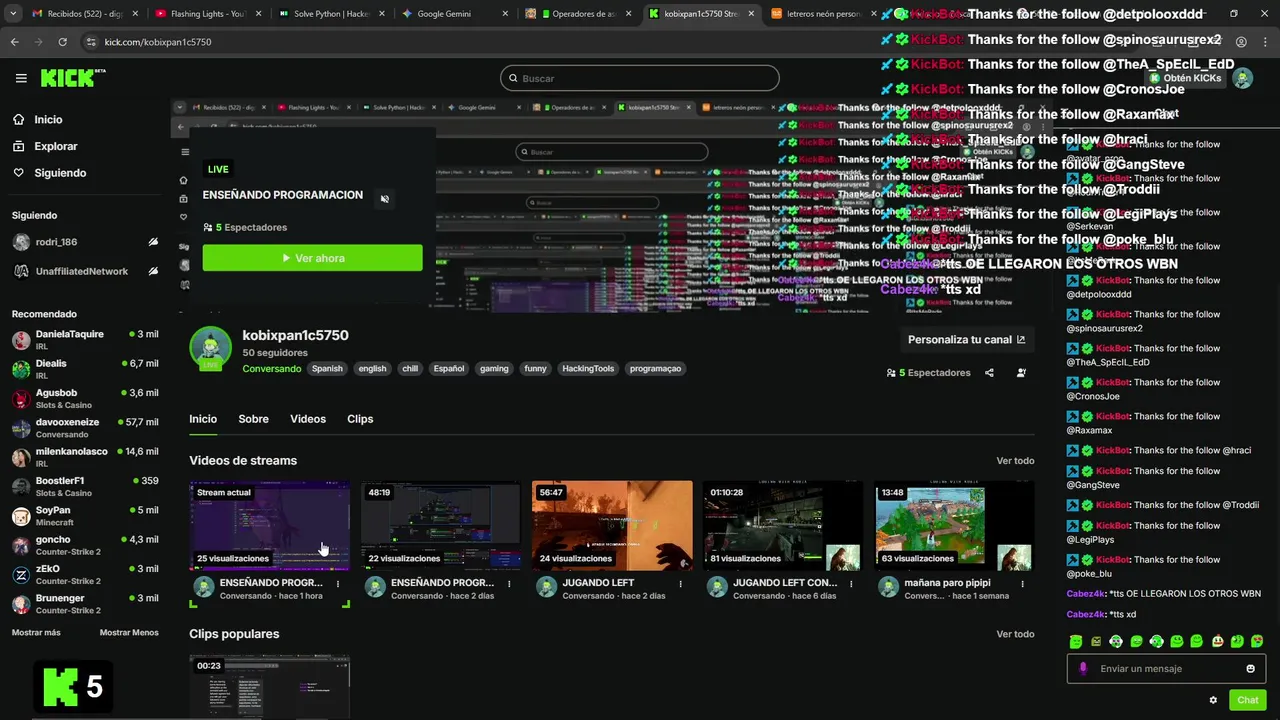This screenshot has width=1280, height=720.
Task: Switch to the Clips channel tab
Action: point(360,419)
